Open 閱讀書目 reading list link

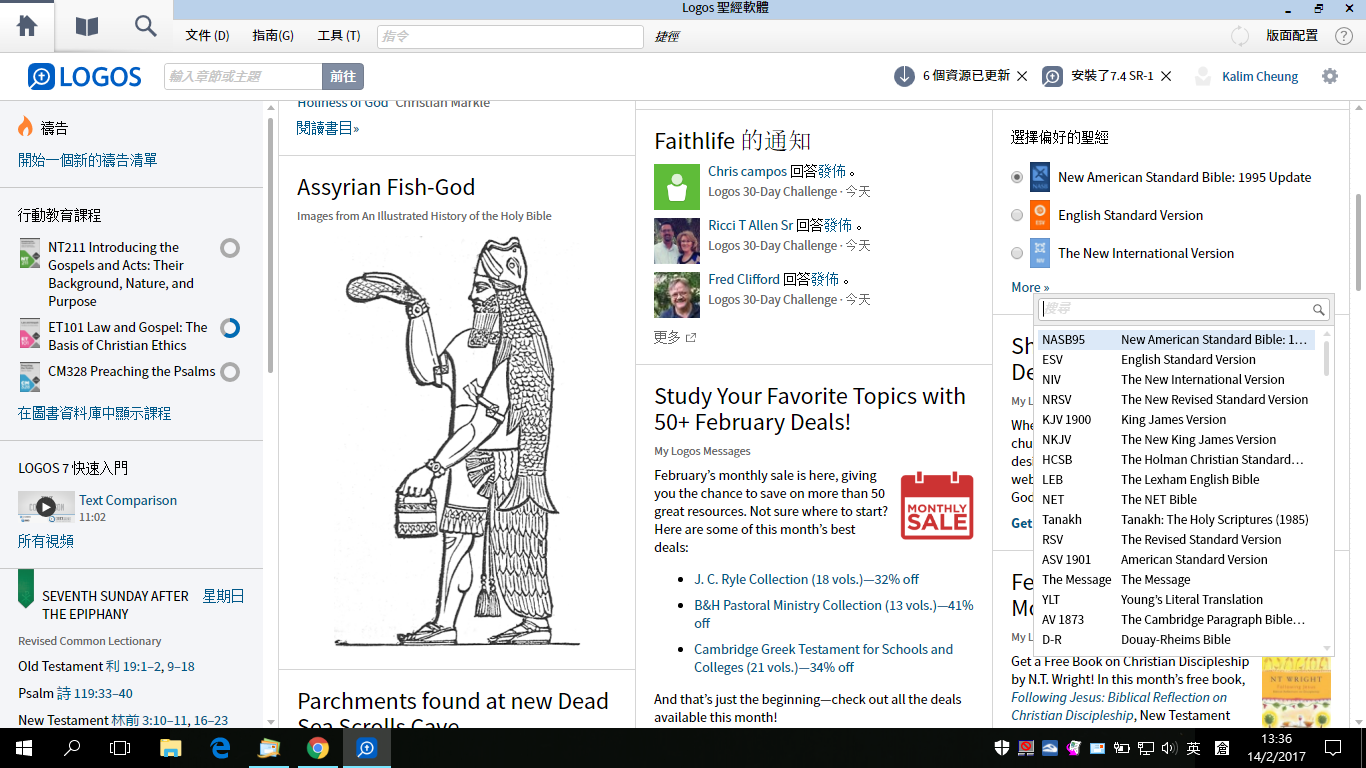pyautogui.click(x=328, y=128)
